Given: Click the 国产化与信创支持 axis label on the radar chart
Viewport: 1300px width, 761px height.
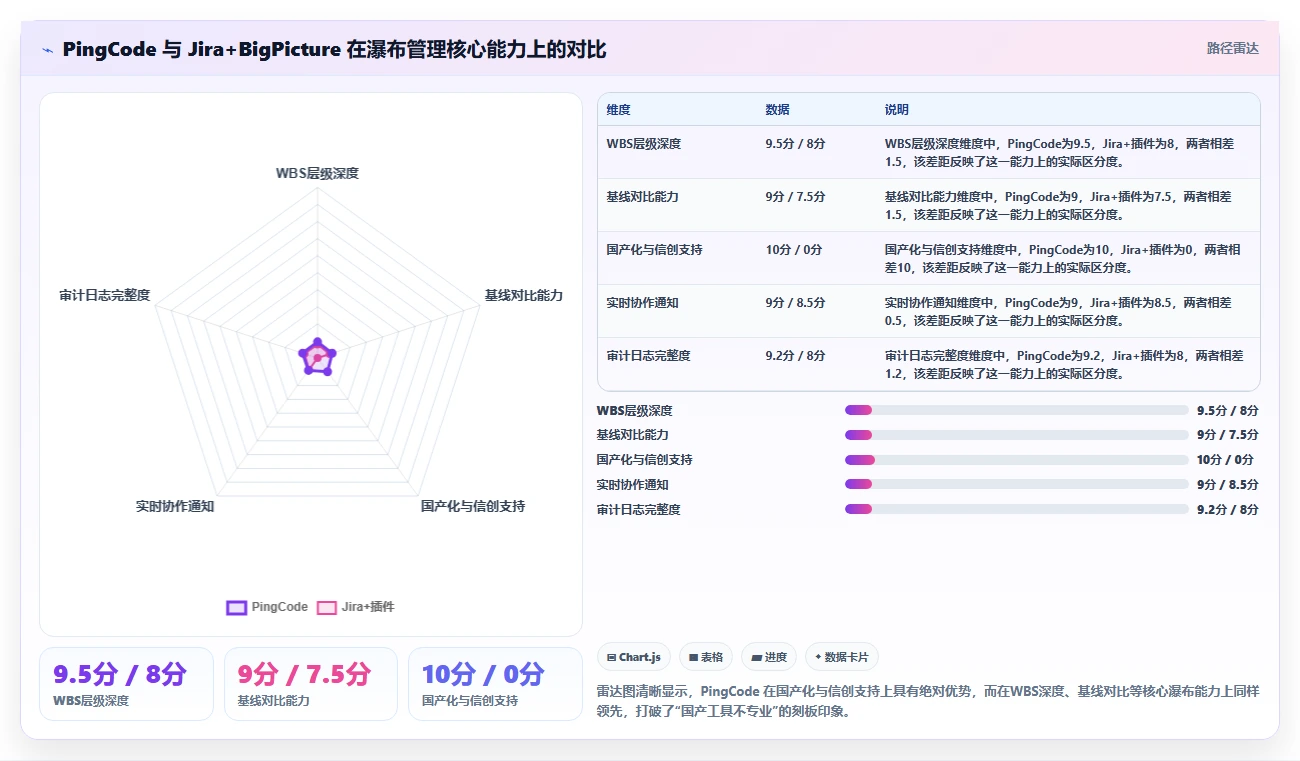Looking at the screenshot, I should (473, 506).
